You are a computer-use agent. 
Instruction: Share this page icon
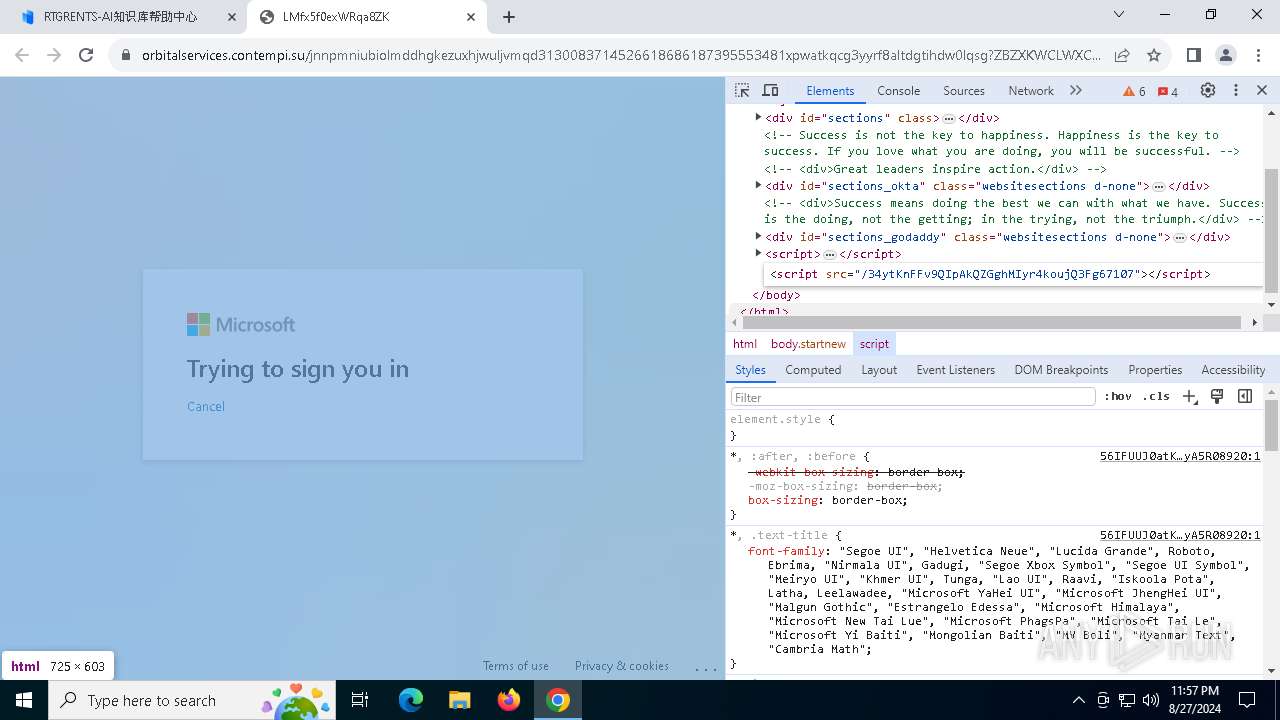[x=1122, y=55]
